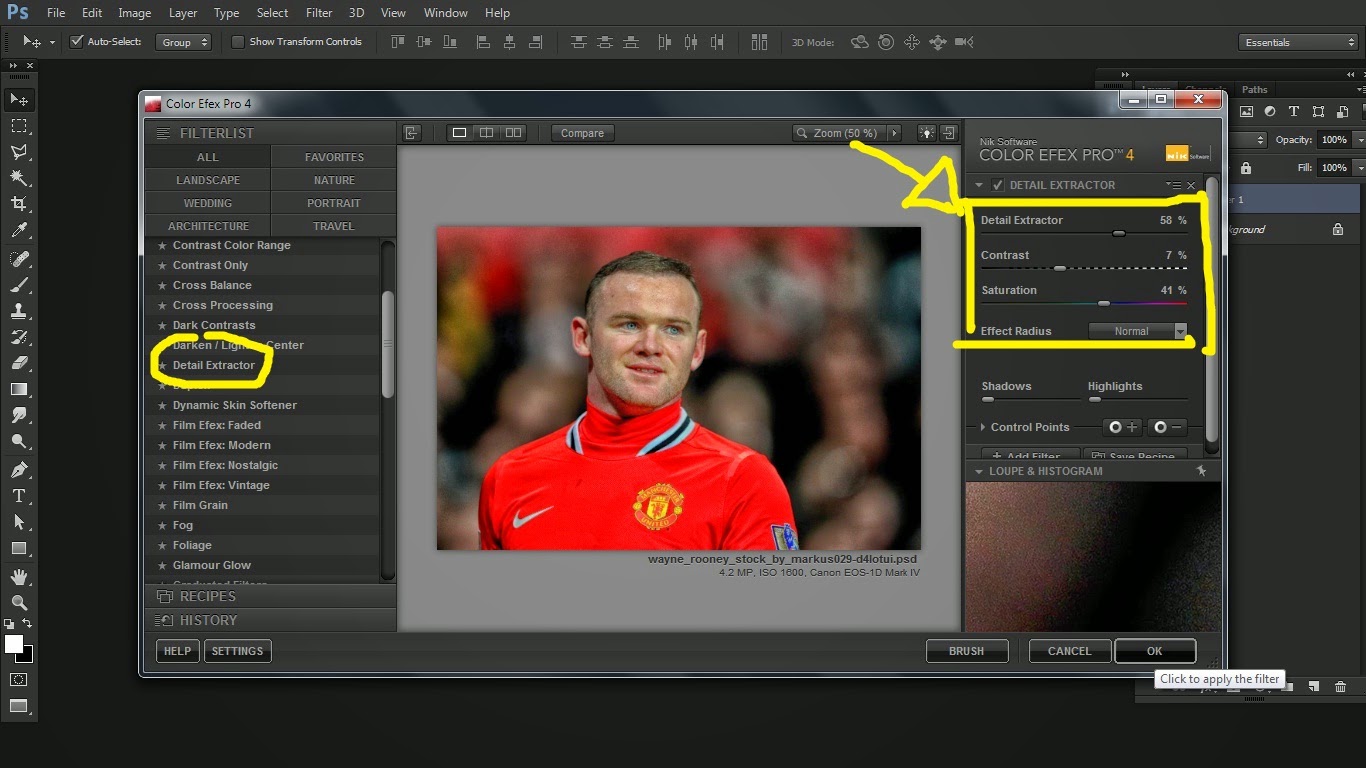Select the Rectangular Marquee tool
The width and height of the screenshot is (1366, 768).
click(x=19, y=126)
